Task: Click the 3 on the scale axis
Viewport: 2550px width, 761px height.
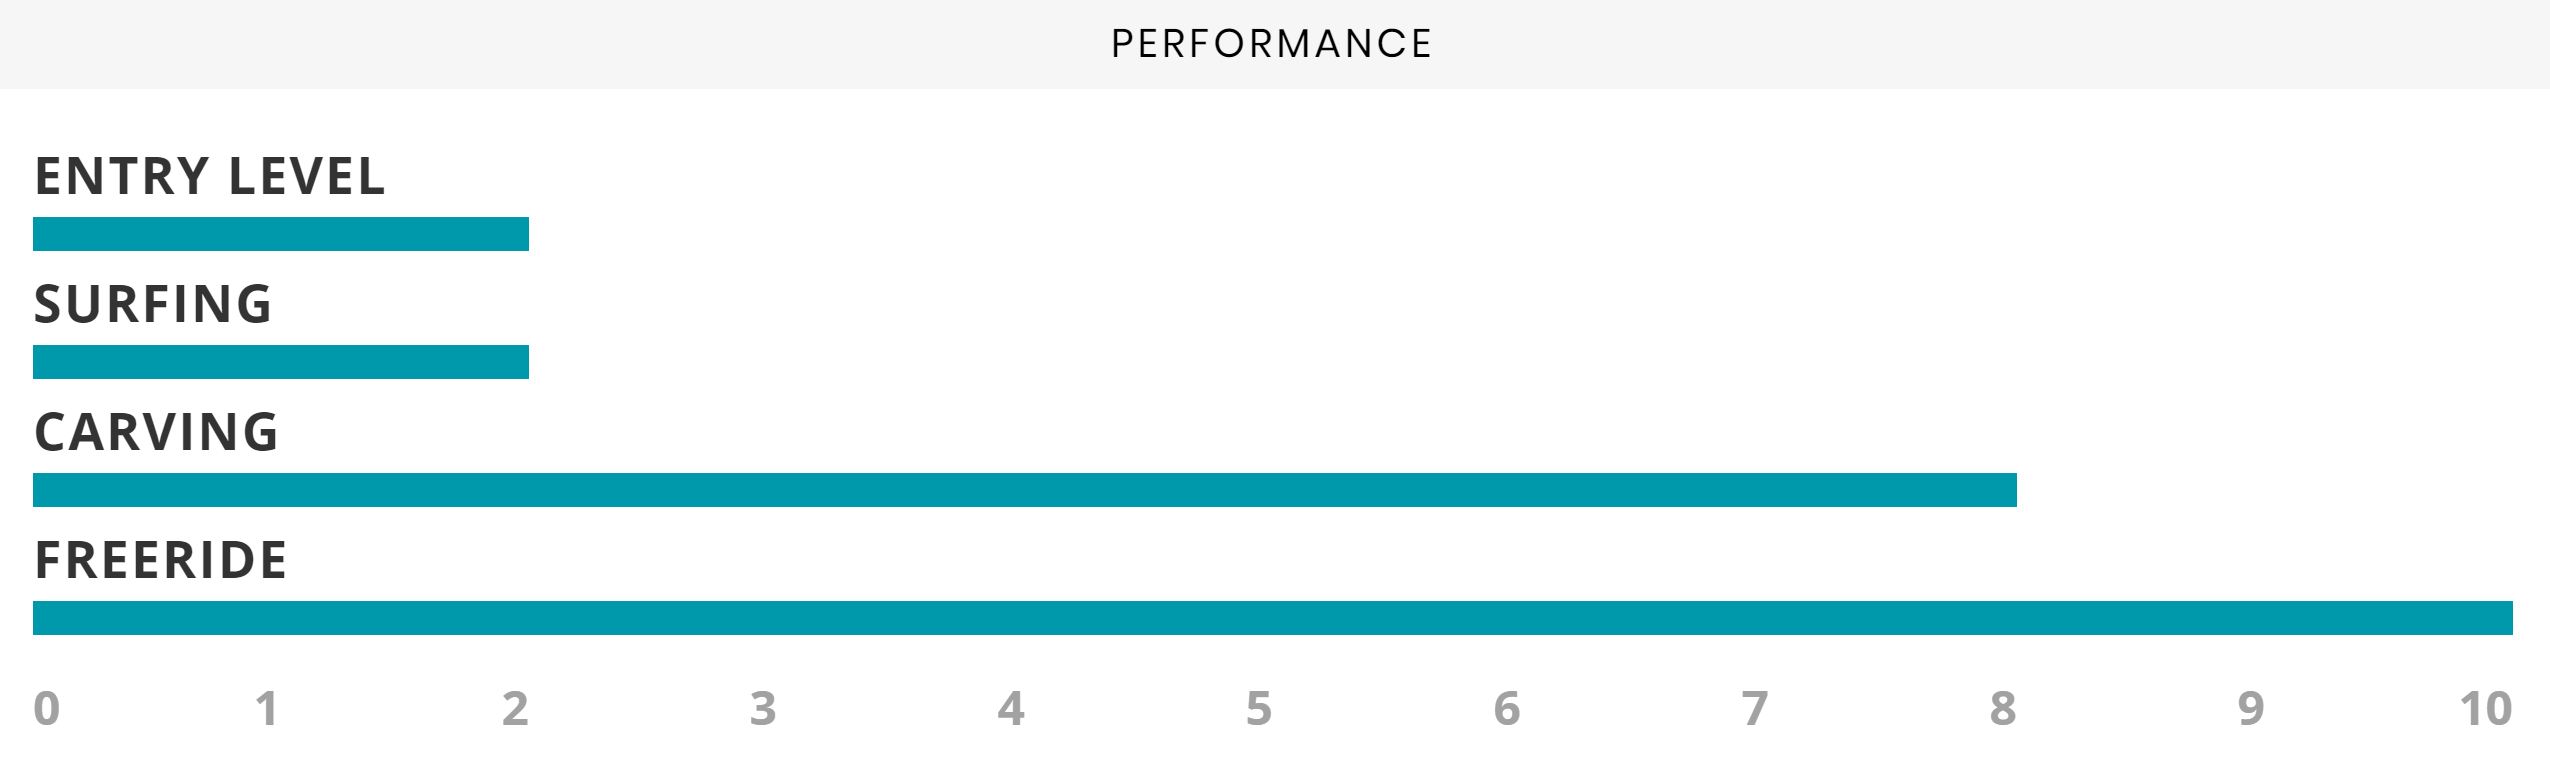Action: (x=763, y=709)
